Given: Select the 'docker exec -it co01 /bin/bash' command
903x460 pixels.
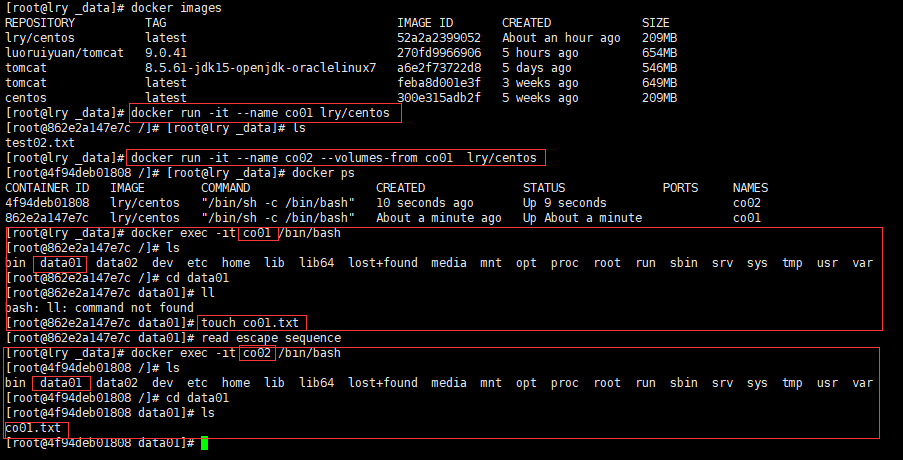Looking at the screenshot, I should pyautogui.click(x=236, y=233).
